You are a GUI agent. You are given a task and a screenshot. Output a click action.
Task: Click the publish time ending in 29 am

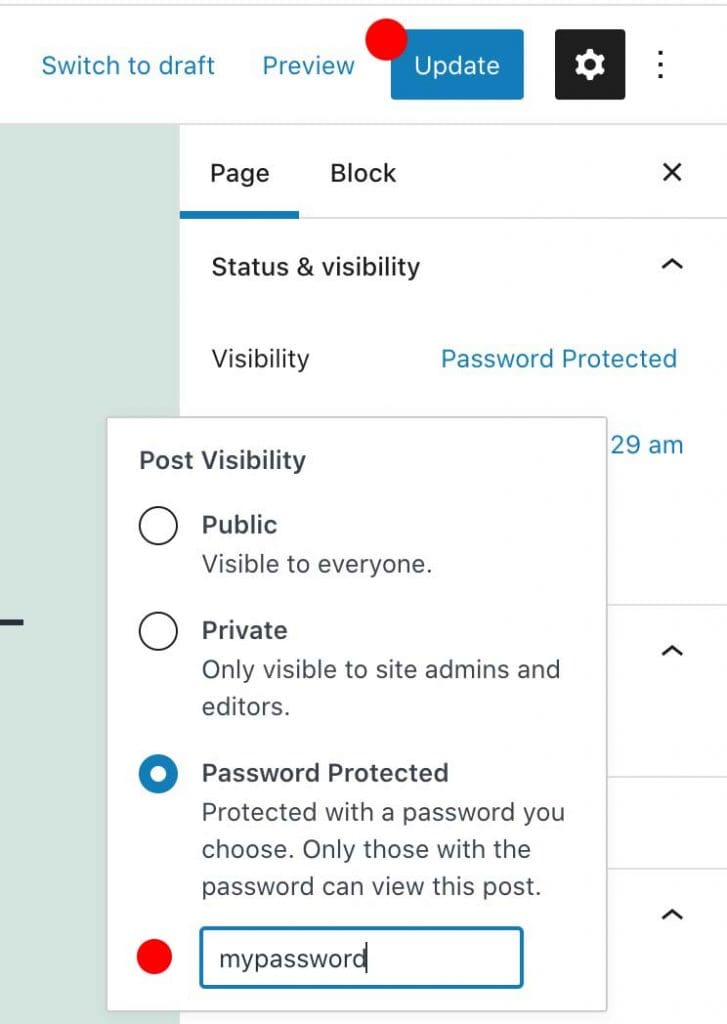pos(647,445)
